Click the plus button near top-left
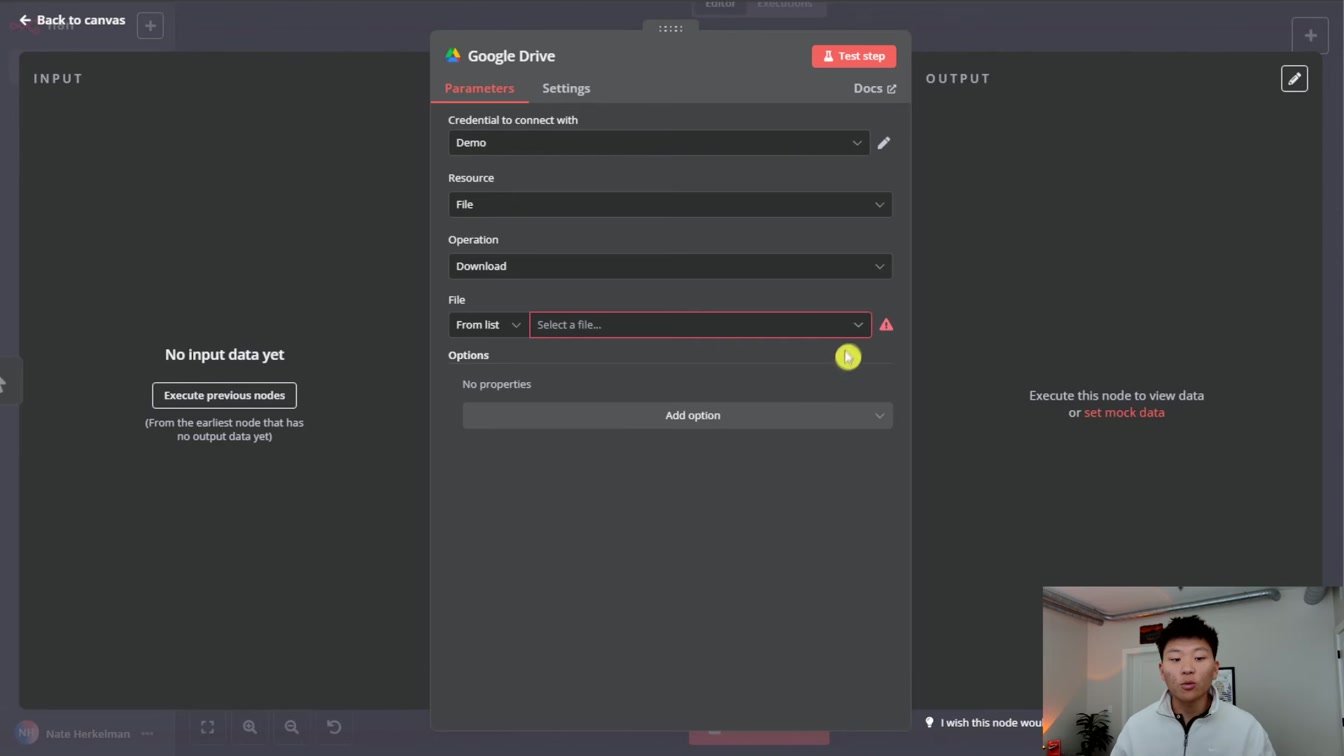The width and height of the screenshot is (1344, 756). coord(150,25)
